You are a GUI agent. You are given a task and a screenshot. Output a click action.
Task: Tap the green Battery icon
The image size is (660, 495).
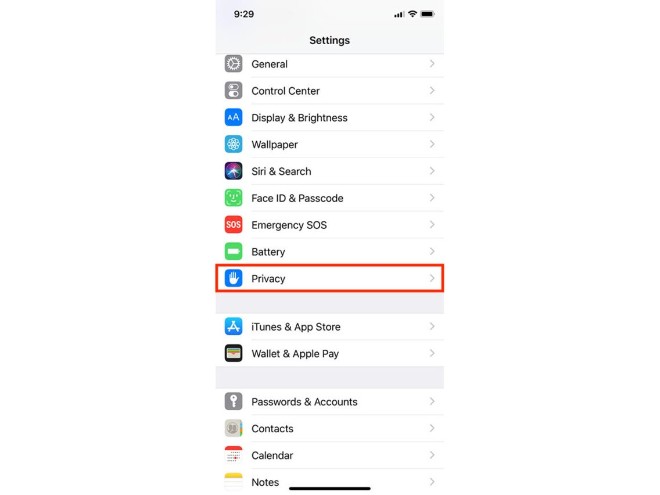[x=233, y=252]
